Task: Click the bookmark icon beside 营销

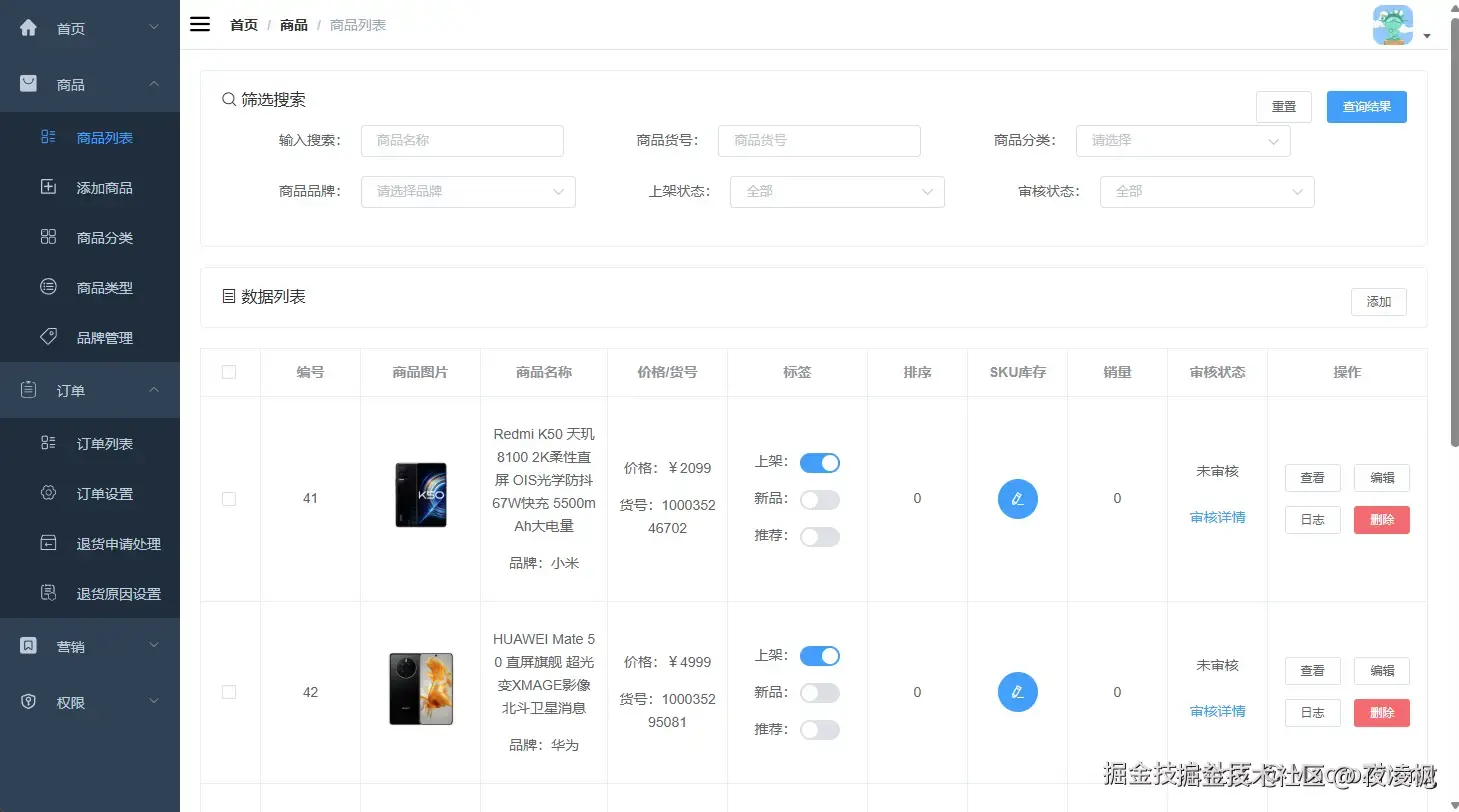Action: pos(29,646)
